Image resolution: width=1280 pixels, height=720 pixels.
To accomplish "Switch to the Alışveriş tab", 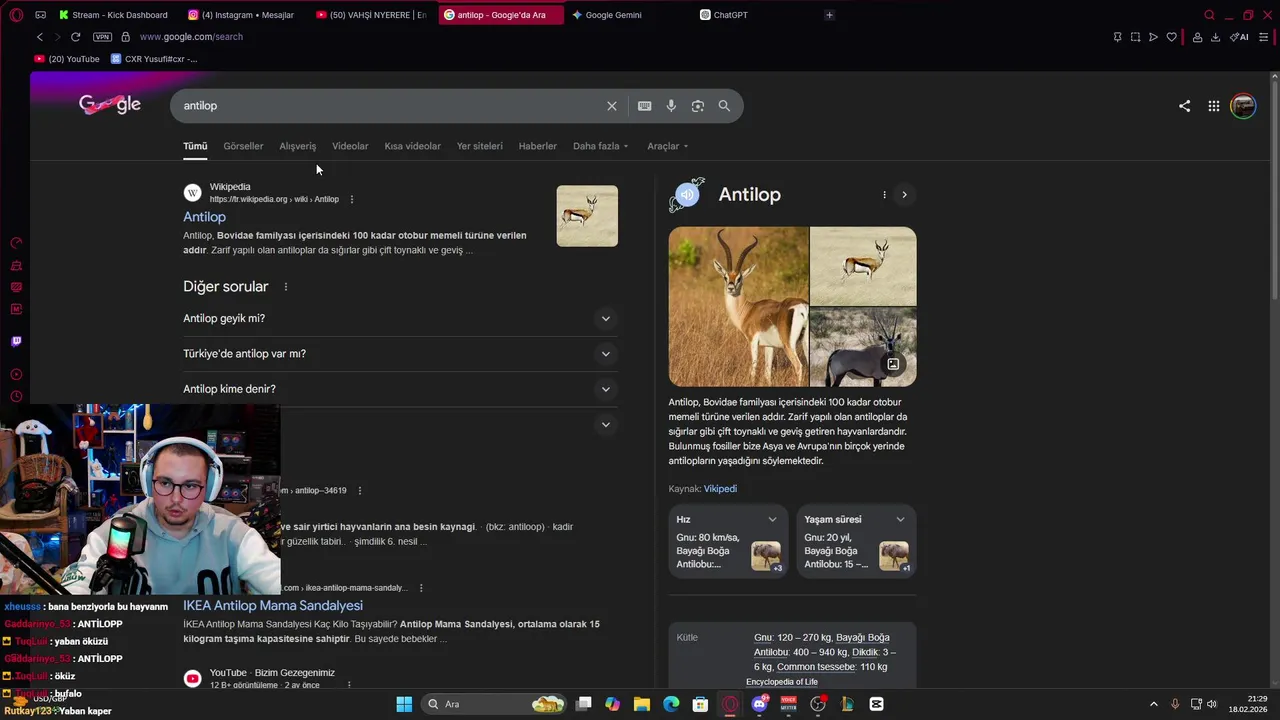I will tap(297, 146).
